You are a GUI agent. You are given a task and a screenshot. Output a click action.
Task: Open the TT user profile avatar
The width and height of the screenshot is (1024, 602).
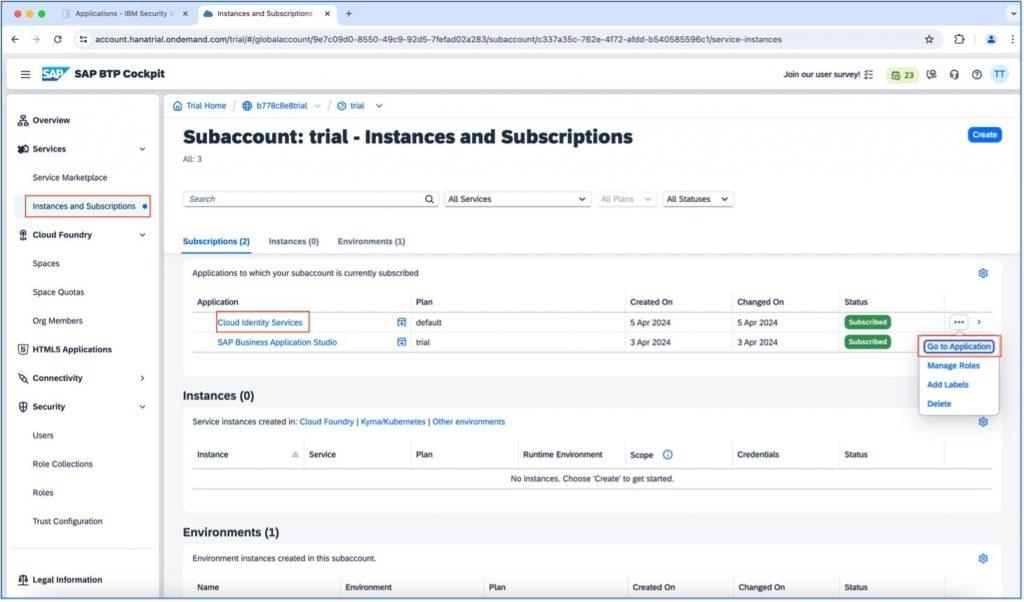click(999, 74)
